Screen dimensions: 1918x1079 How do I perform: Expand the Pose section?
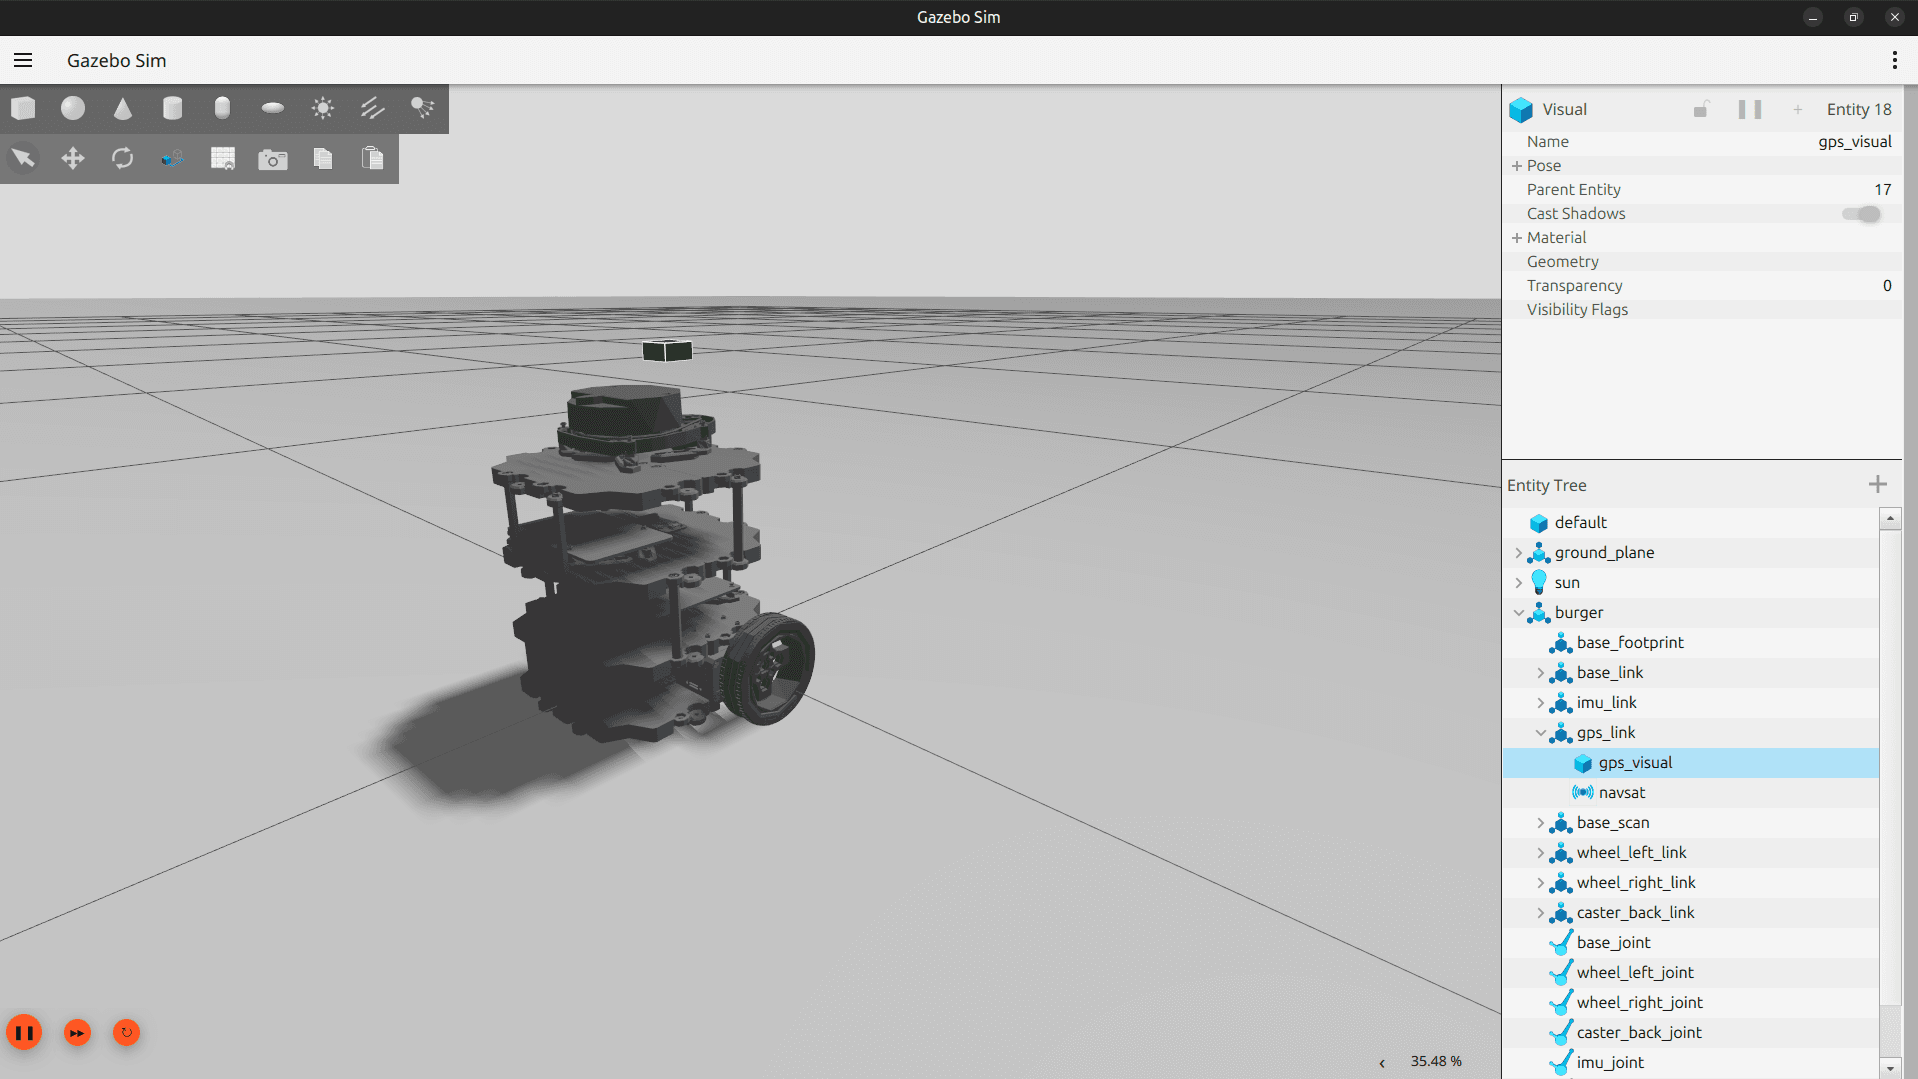[x=1517, y=166]
